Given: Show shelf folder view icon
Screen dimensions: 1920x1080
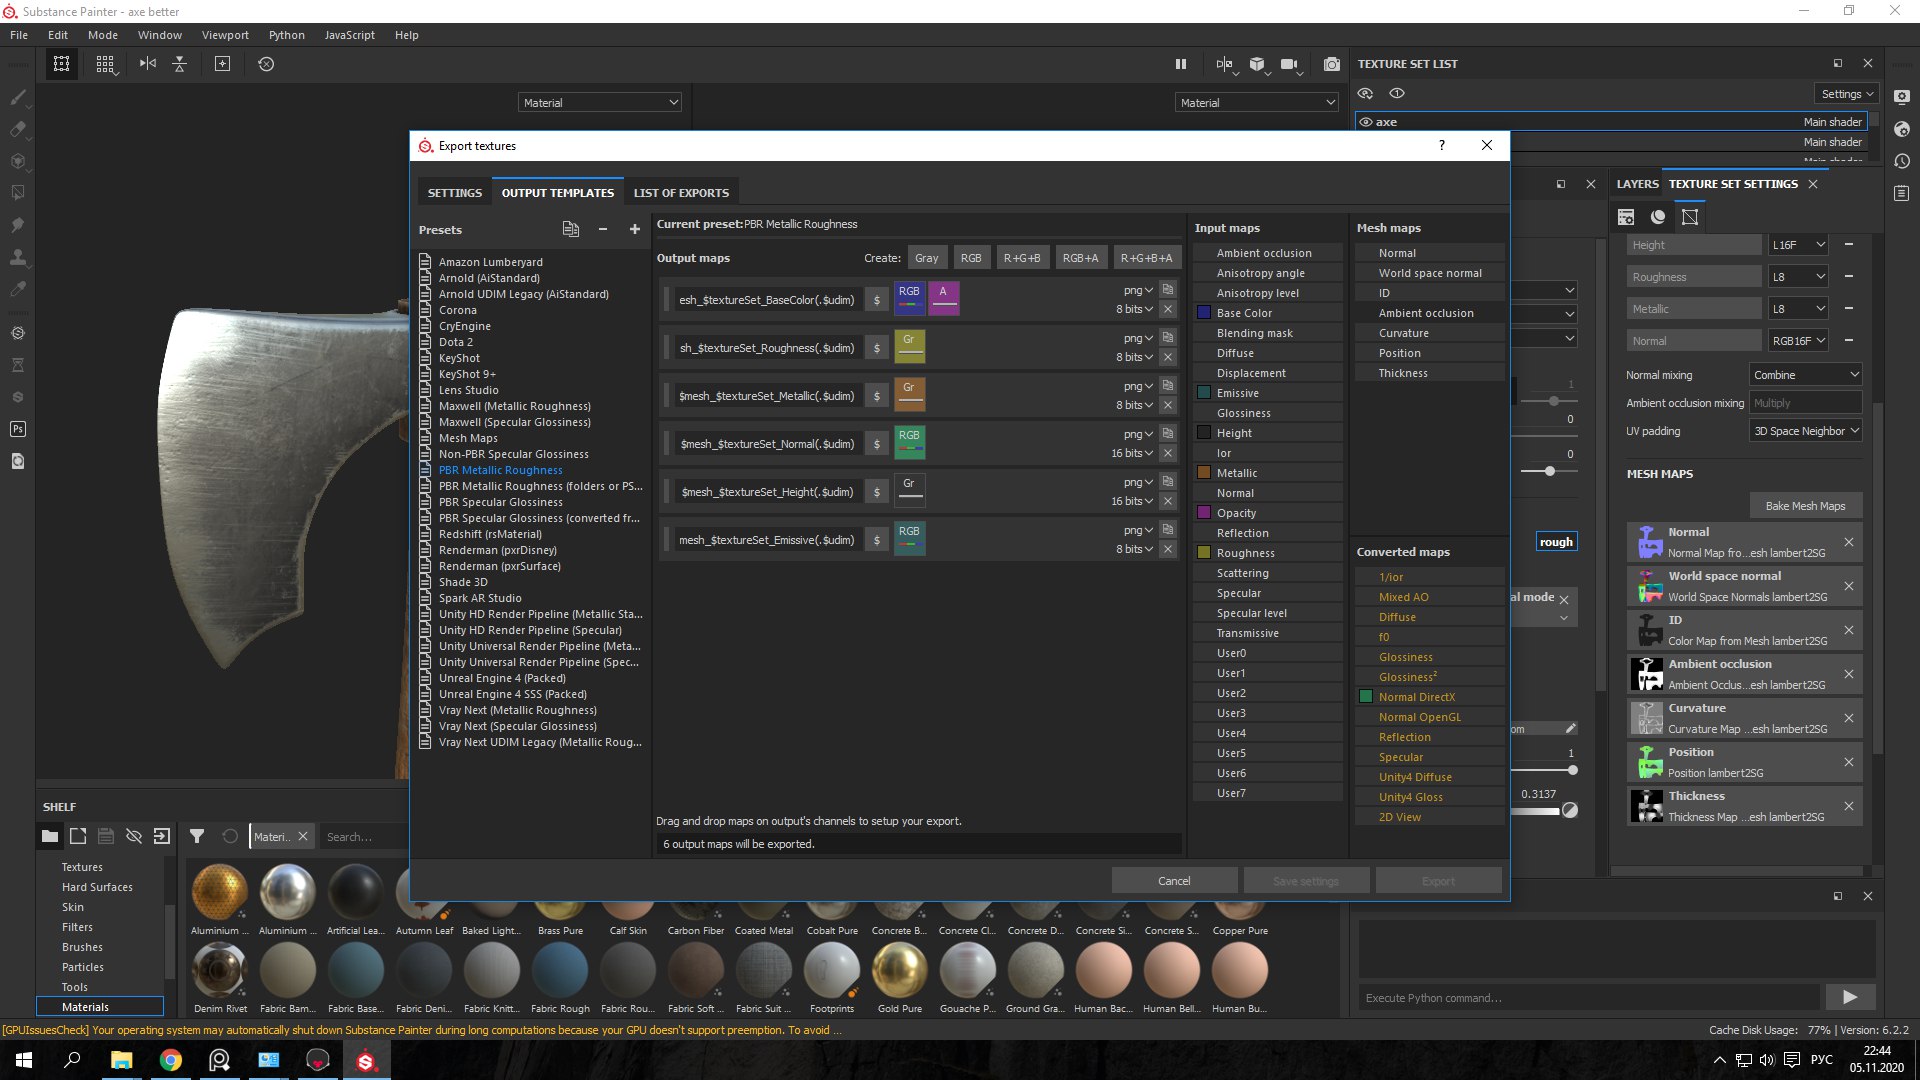Looking at the screenshot, I should coord(50,836).
